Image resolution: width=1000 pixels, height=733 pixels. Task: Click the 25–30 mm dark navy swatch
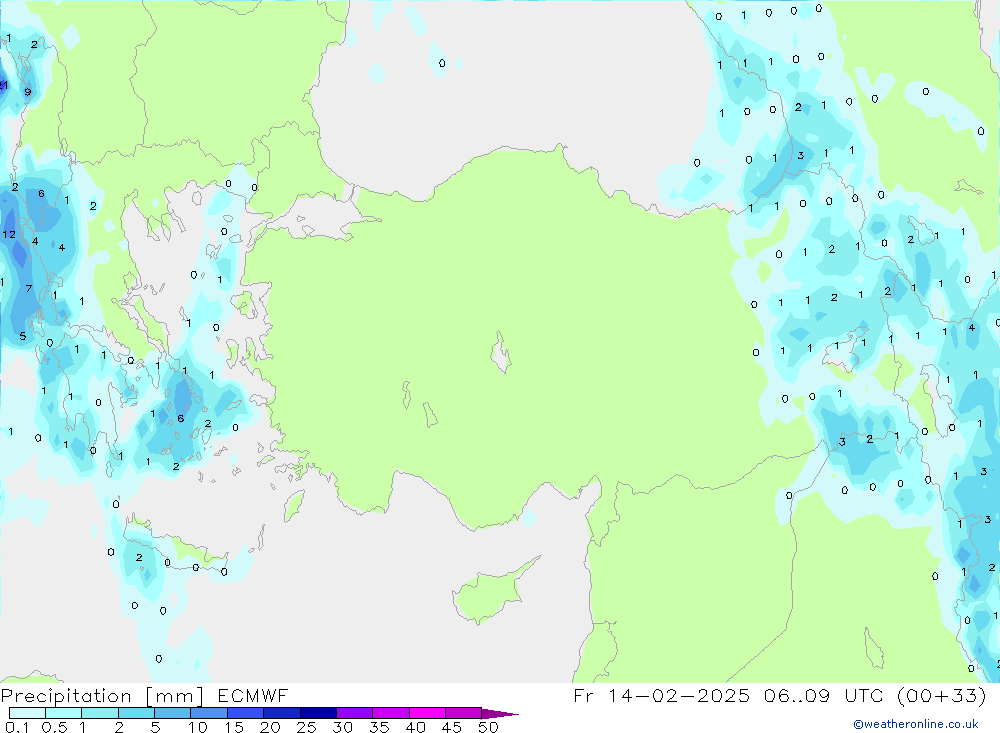pos(318,713)
